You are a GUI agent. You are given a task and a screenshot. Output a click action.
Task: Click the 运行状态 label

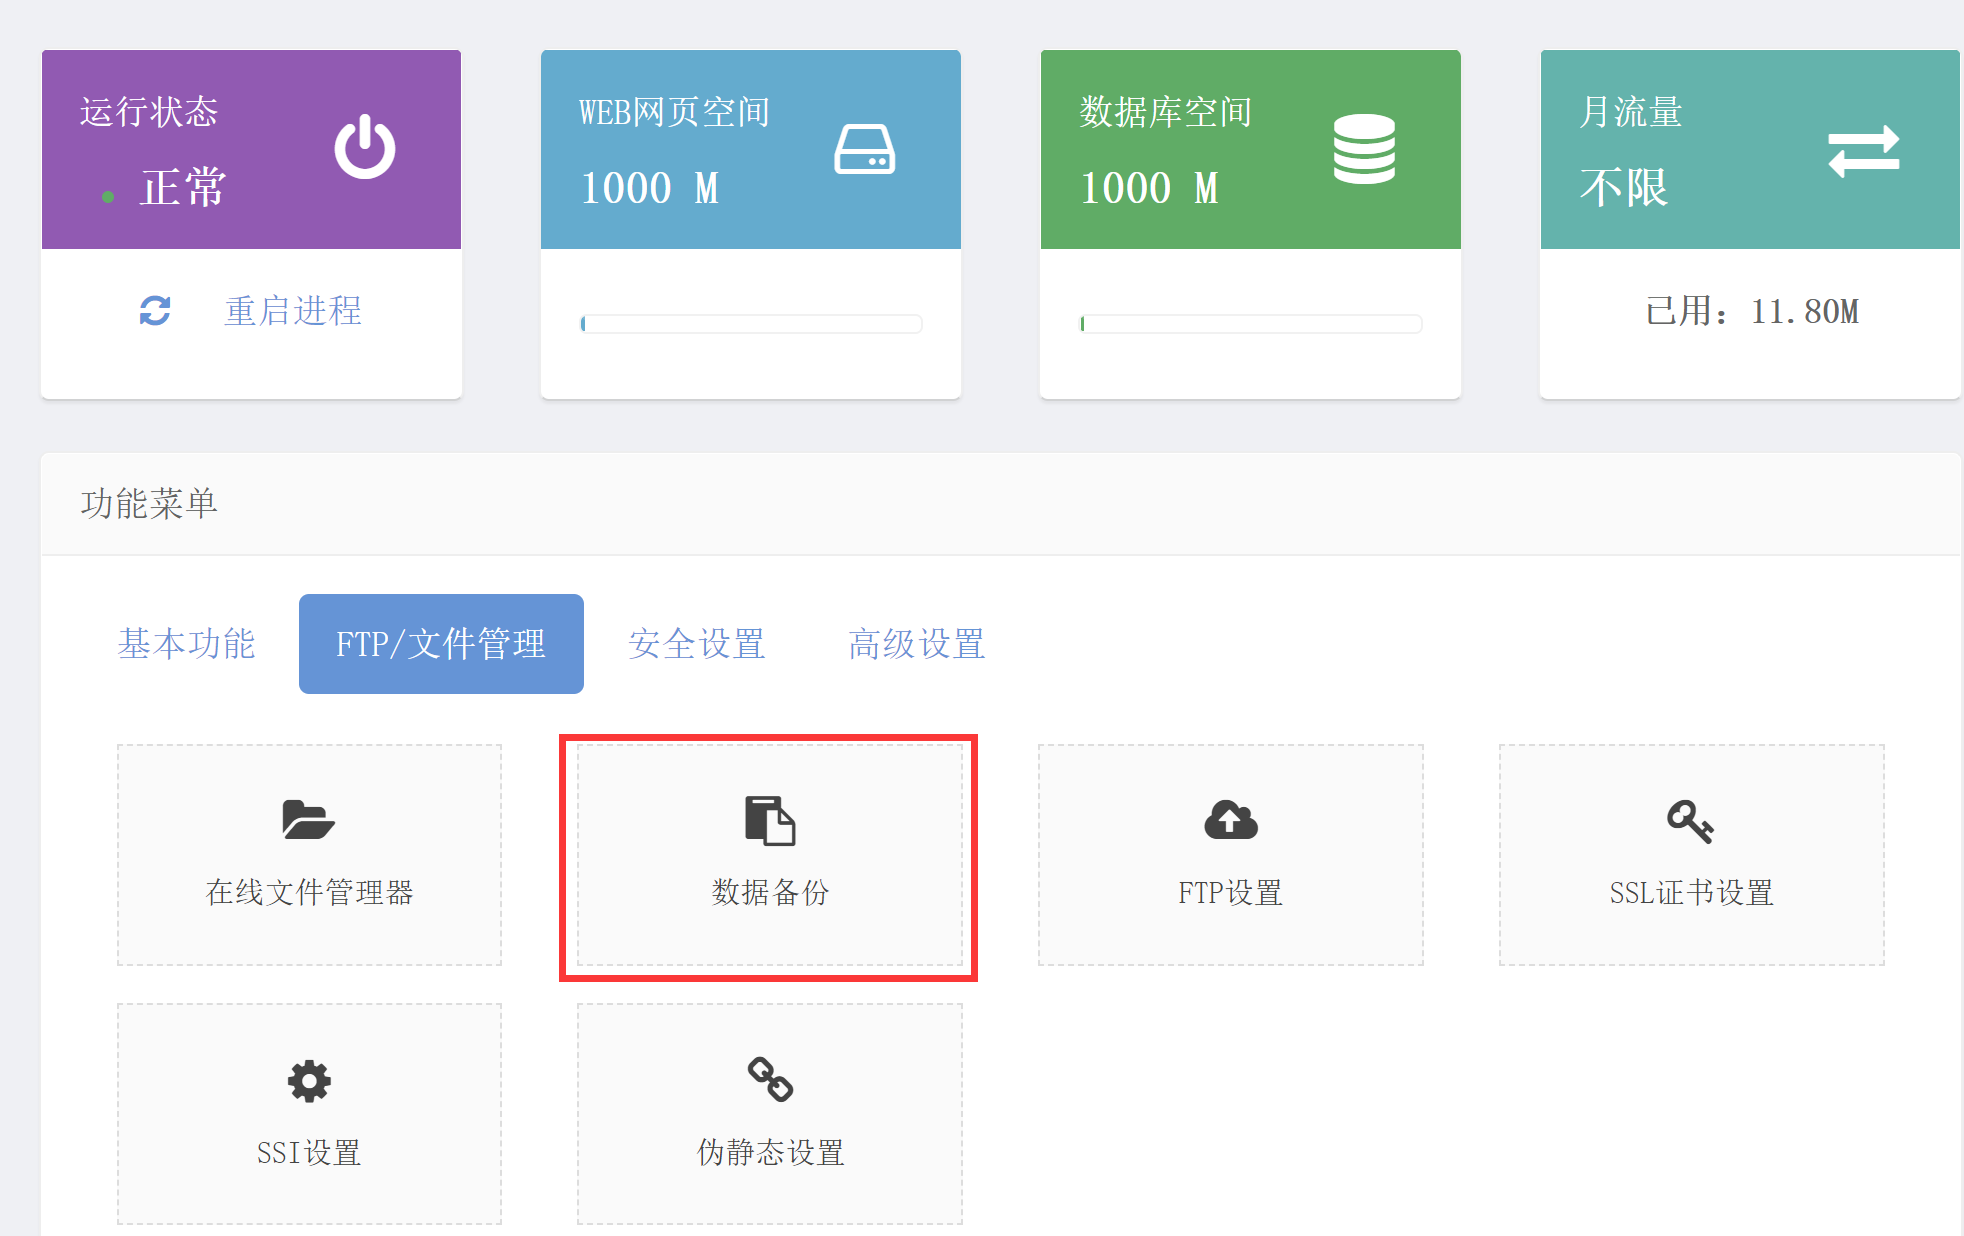pos(149,112)
